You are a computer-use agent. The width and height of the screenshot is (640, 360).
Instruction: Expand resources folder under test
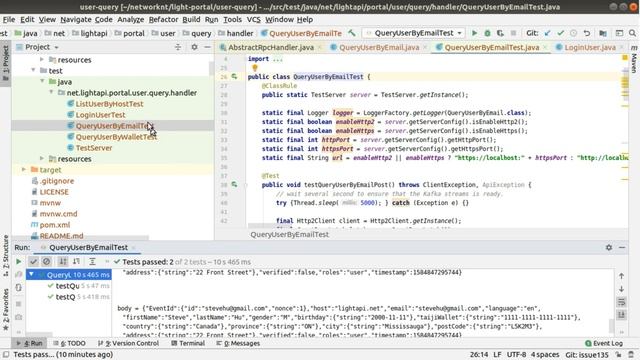coord(42,158)
